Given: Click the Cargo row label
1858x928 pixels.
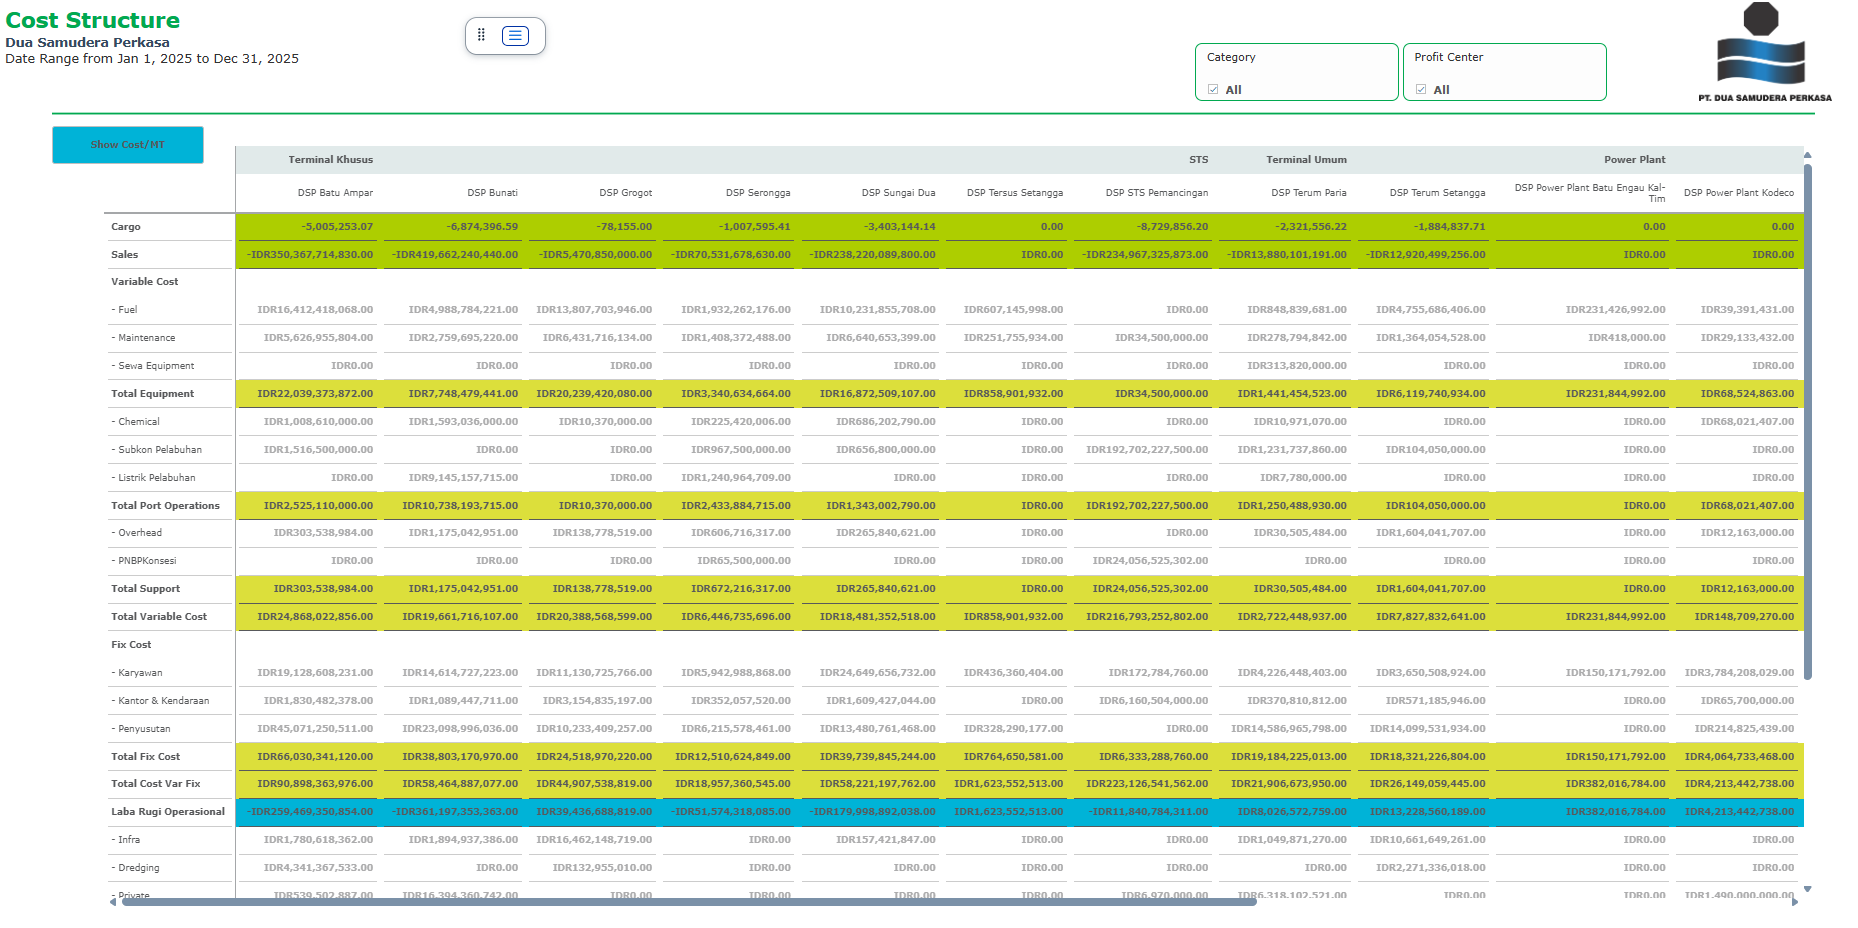Looking at the screenshot, I should click(126, 227).
